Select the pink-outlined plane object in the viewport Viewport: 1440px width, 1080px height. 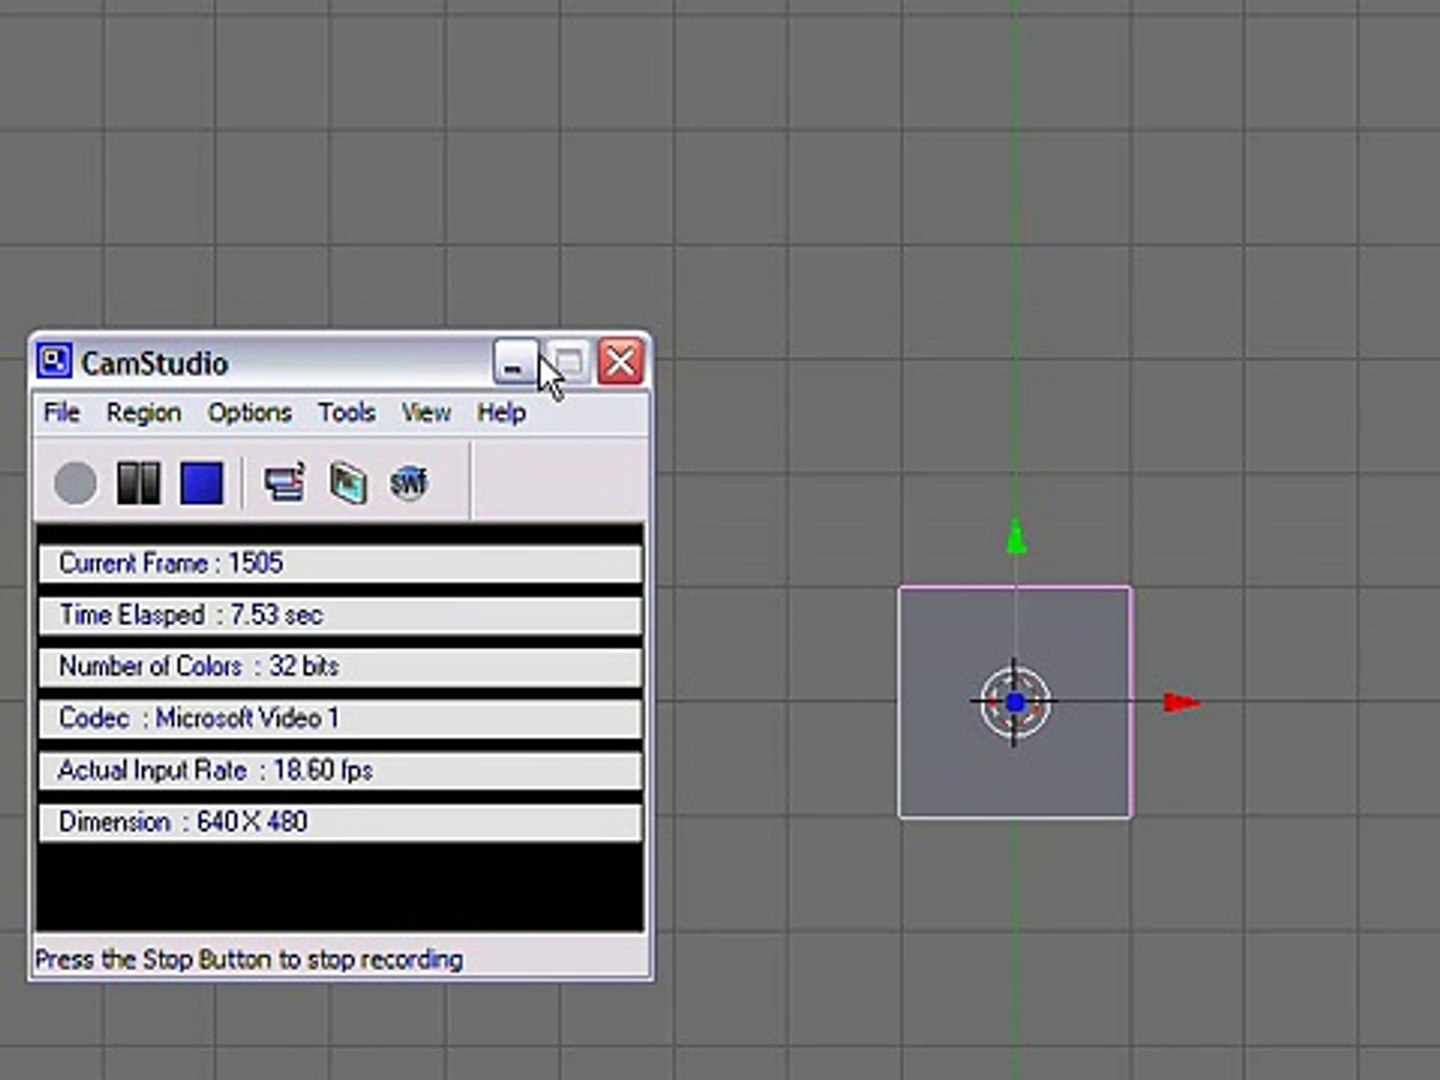1015,702
